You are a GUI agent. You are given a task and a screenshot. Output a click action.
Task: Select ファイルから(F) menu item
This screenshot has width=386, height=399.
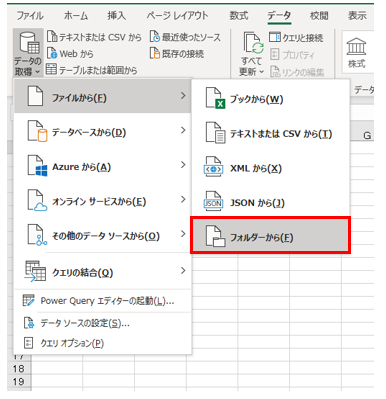tap(103, 97)
